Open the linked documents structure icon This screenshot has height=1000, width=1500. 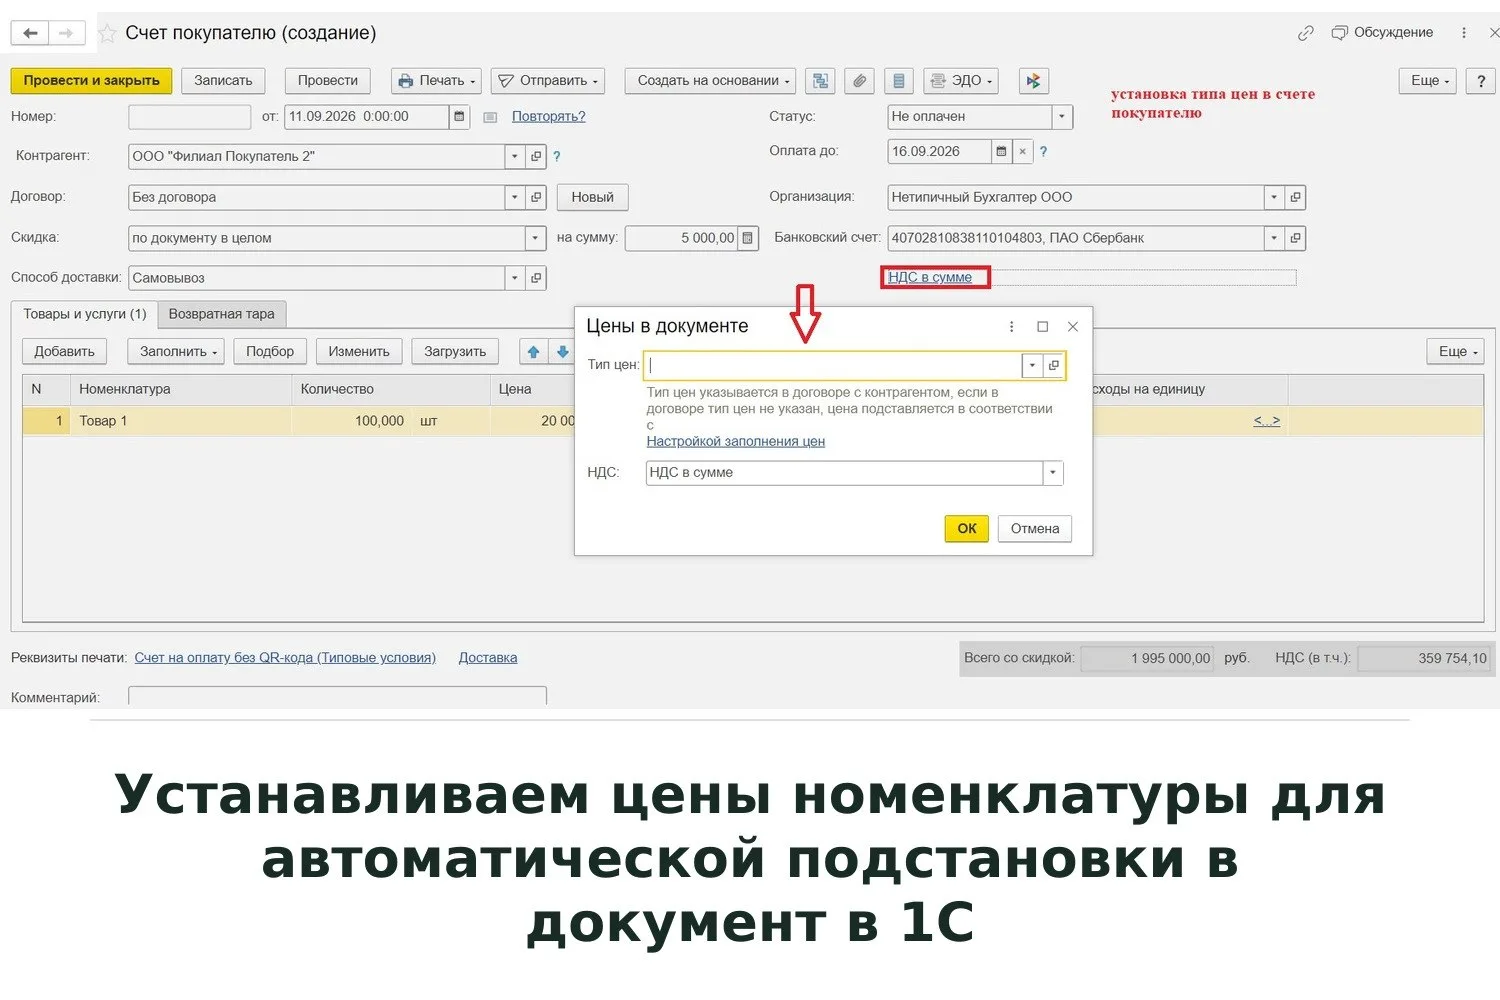click(x=821, y=81)
